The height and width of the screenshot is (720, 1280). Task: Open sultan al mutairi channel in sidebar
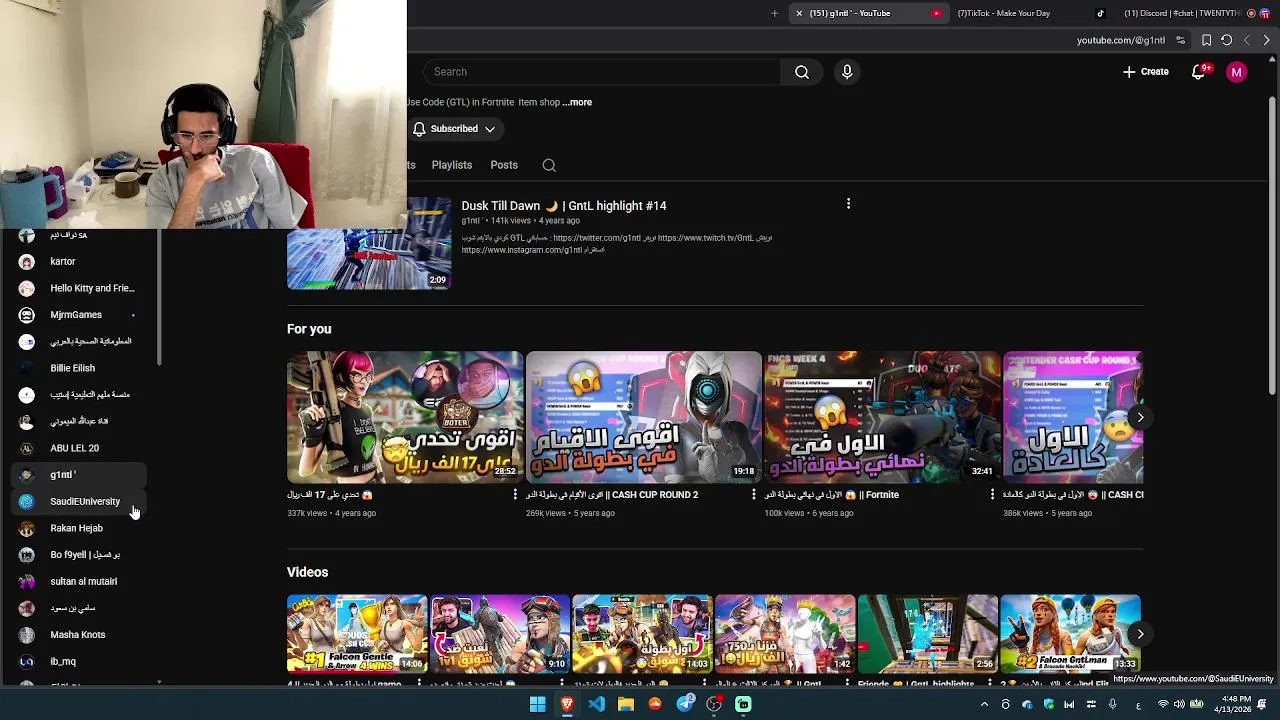click(80, 581)
